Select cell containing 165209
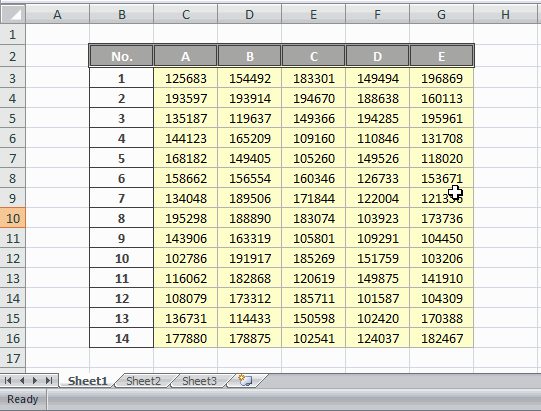Viewport: 541px width, 411px height. click(249, 138)
